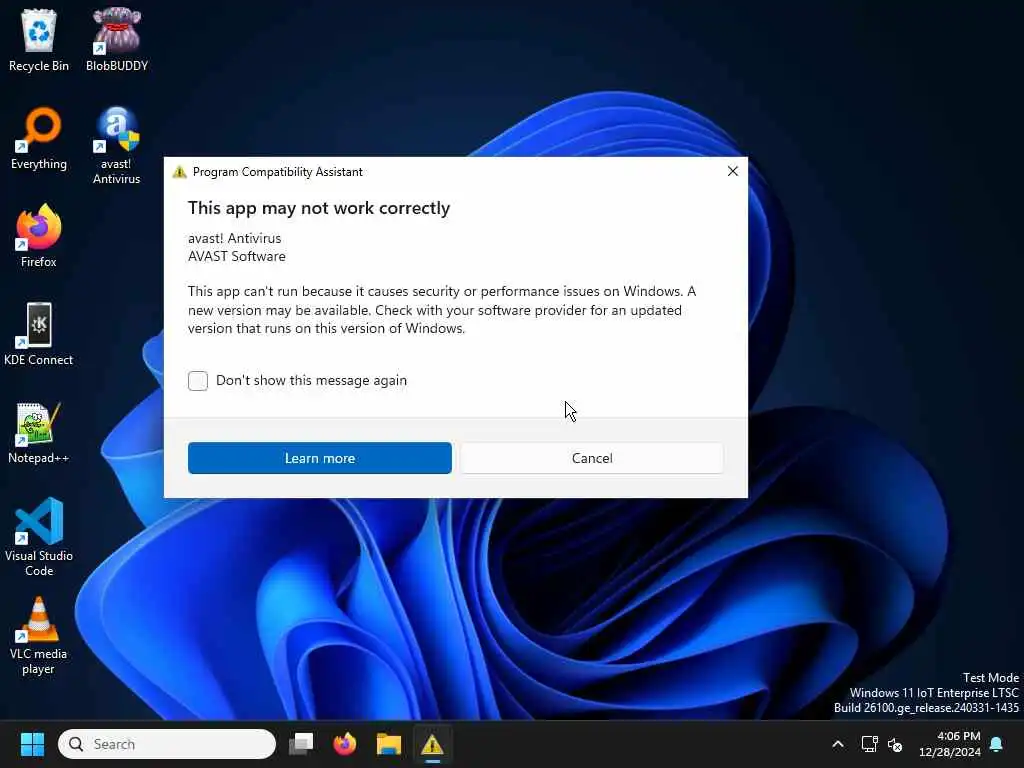Open the network status tray icon

pyautogui.click(x=869, y=744)
